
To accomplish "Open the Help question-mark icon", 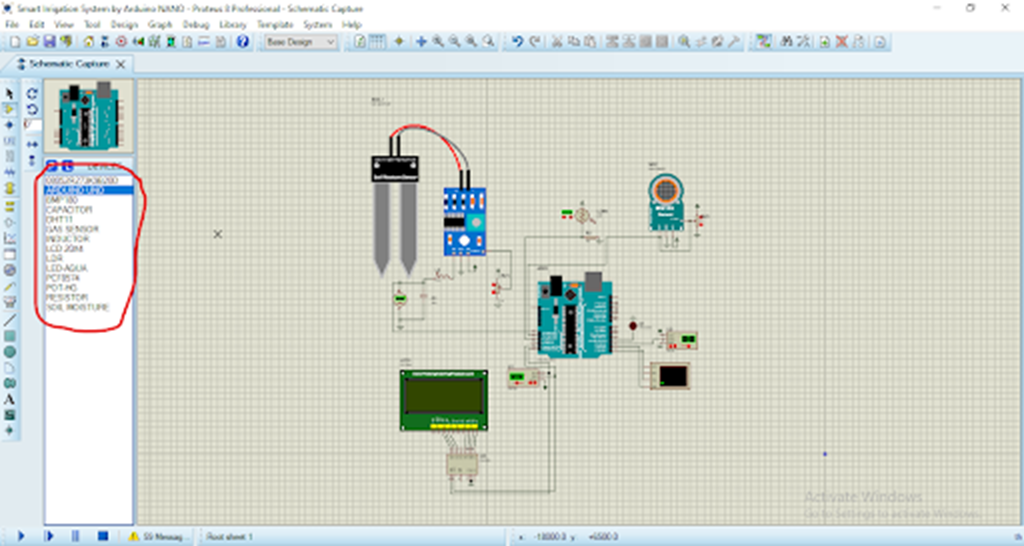I will coord(242,42).
